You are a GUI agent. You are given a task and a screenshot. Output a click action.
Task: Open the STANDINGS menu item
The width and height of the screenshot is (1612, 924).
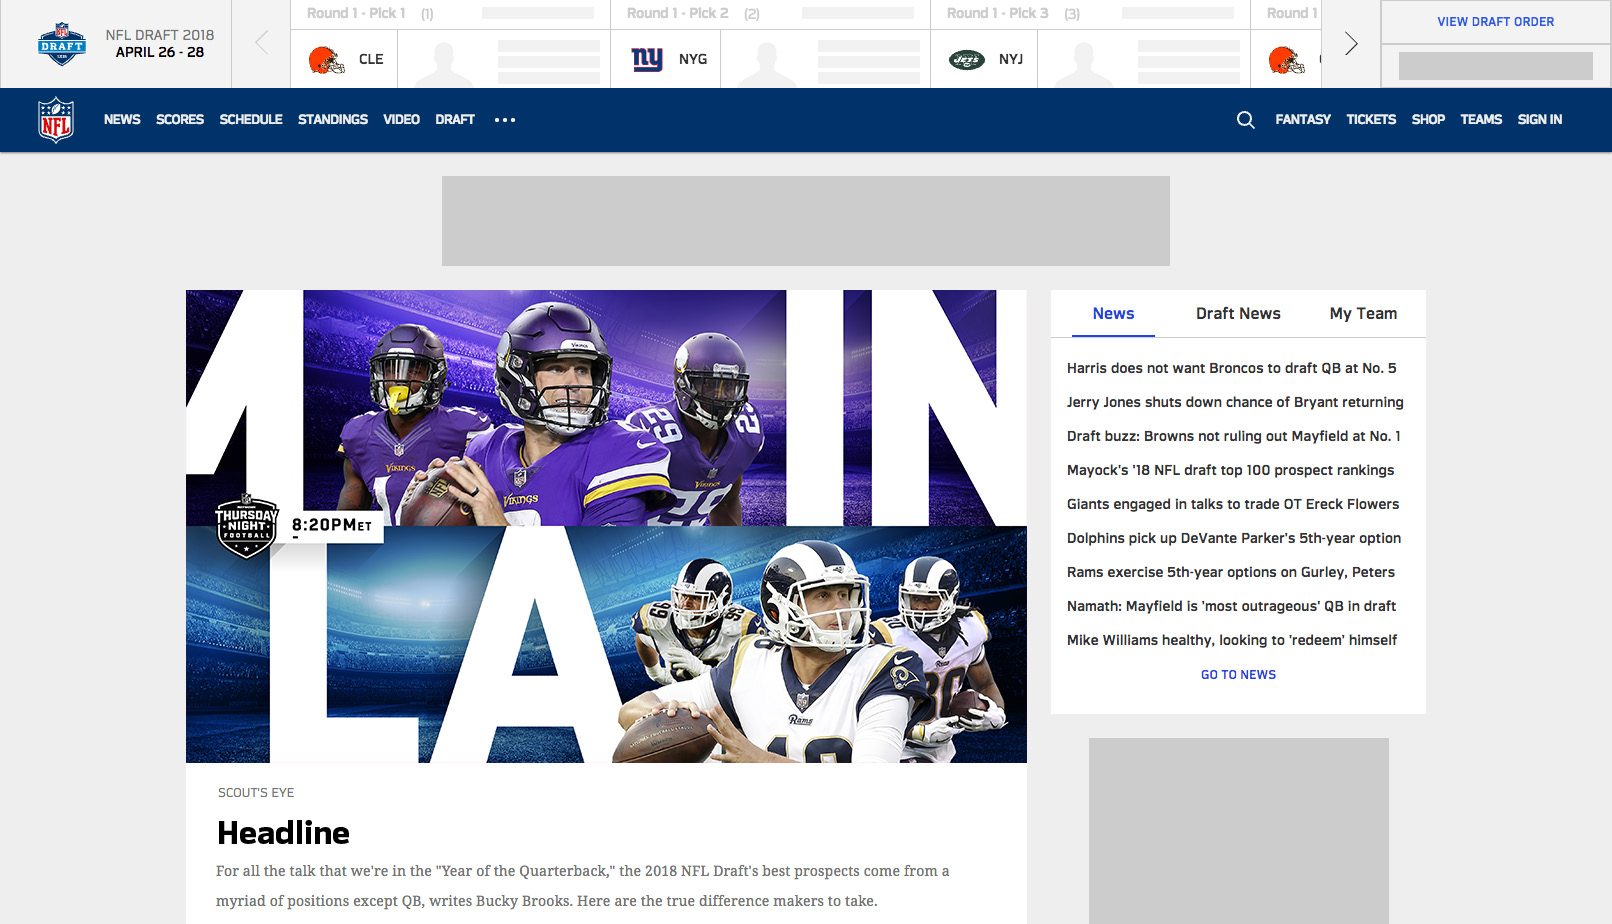pos(333,120)
